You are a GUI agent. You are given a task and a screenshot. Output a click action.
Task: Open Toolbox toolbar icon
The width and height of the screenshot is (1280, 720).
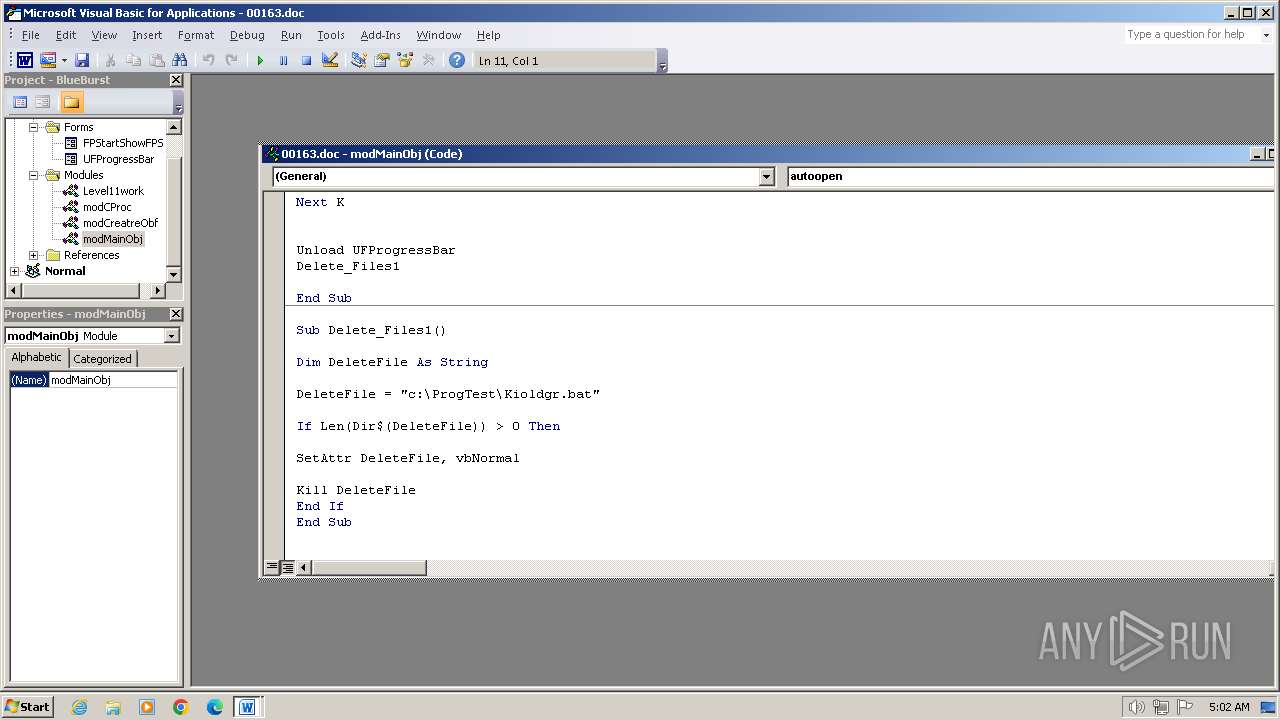(428, 61)
